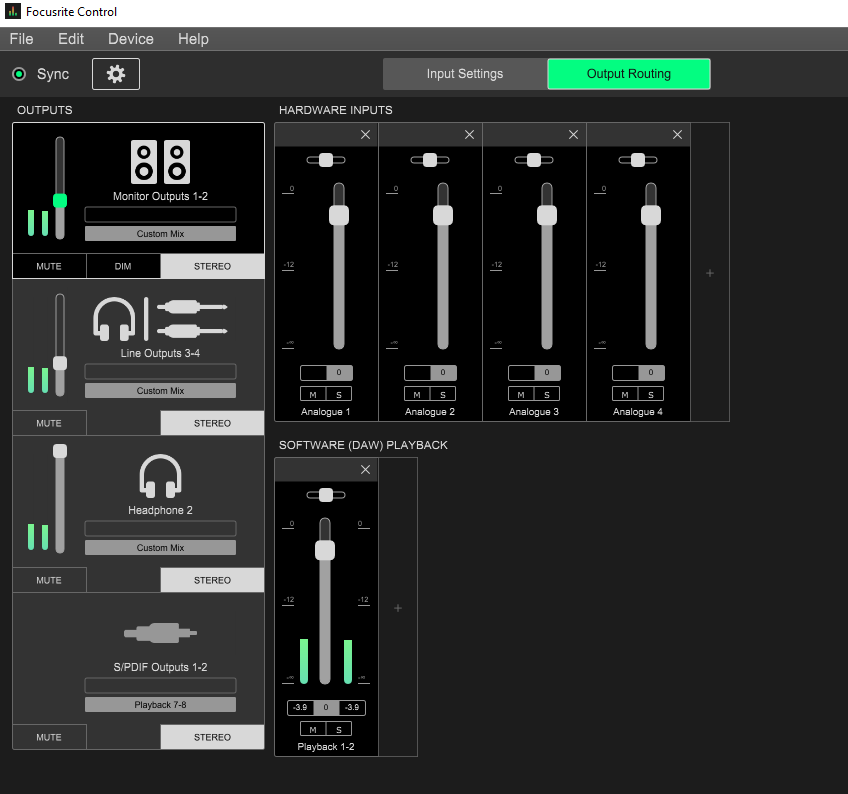Open the Device menu

(131, 39)
